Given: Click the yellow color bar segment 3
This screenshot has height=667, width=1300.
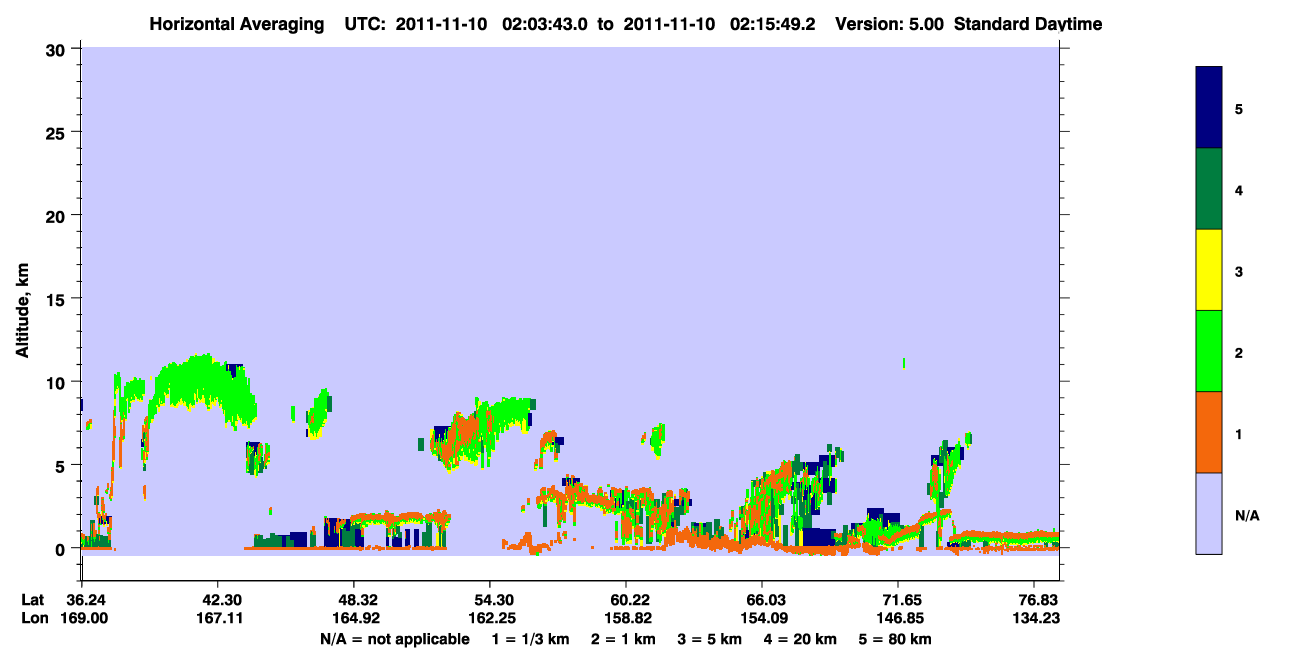Looking at the screenshot, I should tap(1209, 270).
